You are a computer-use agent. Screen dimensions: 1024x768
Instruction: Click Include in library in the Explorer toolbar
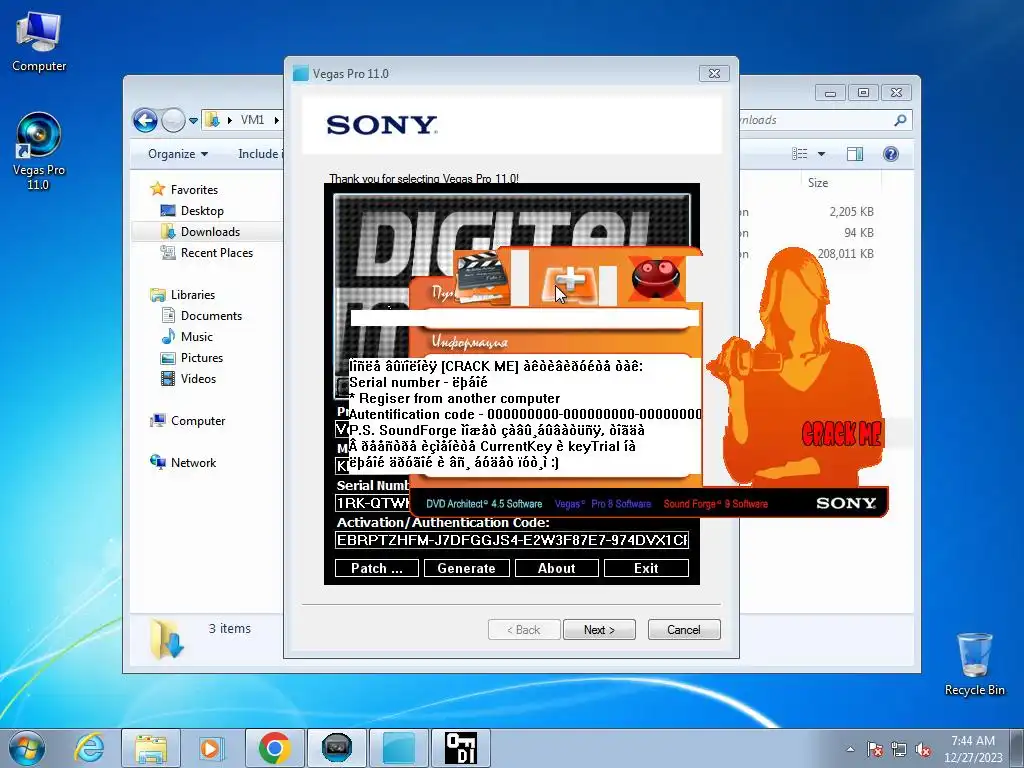pos(261,154)
